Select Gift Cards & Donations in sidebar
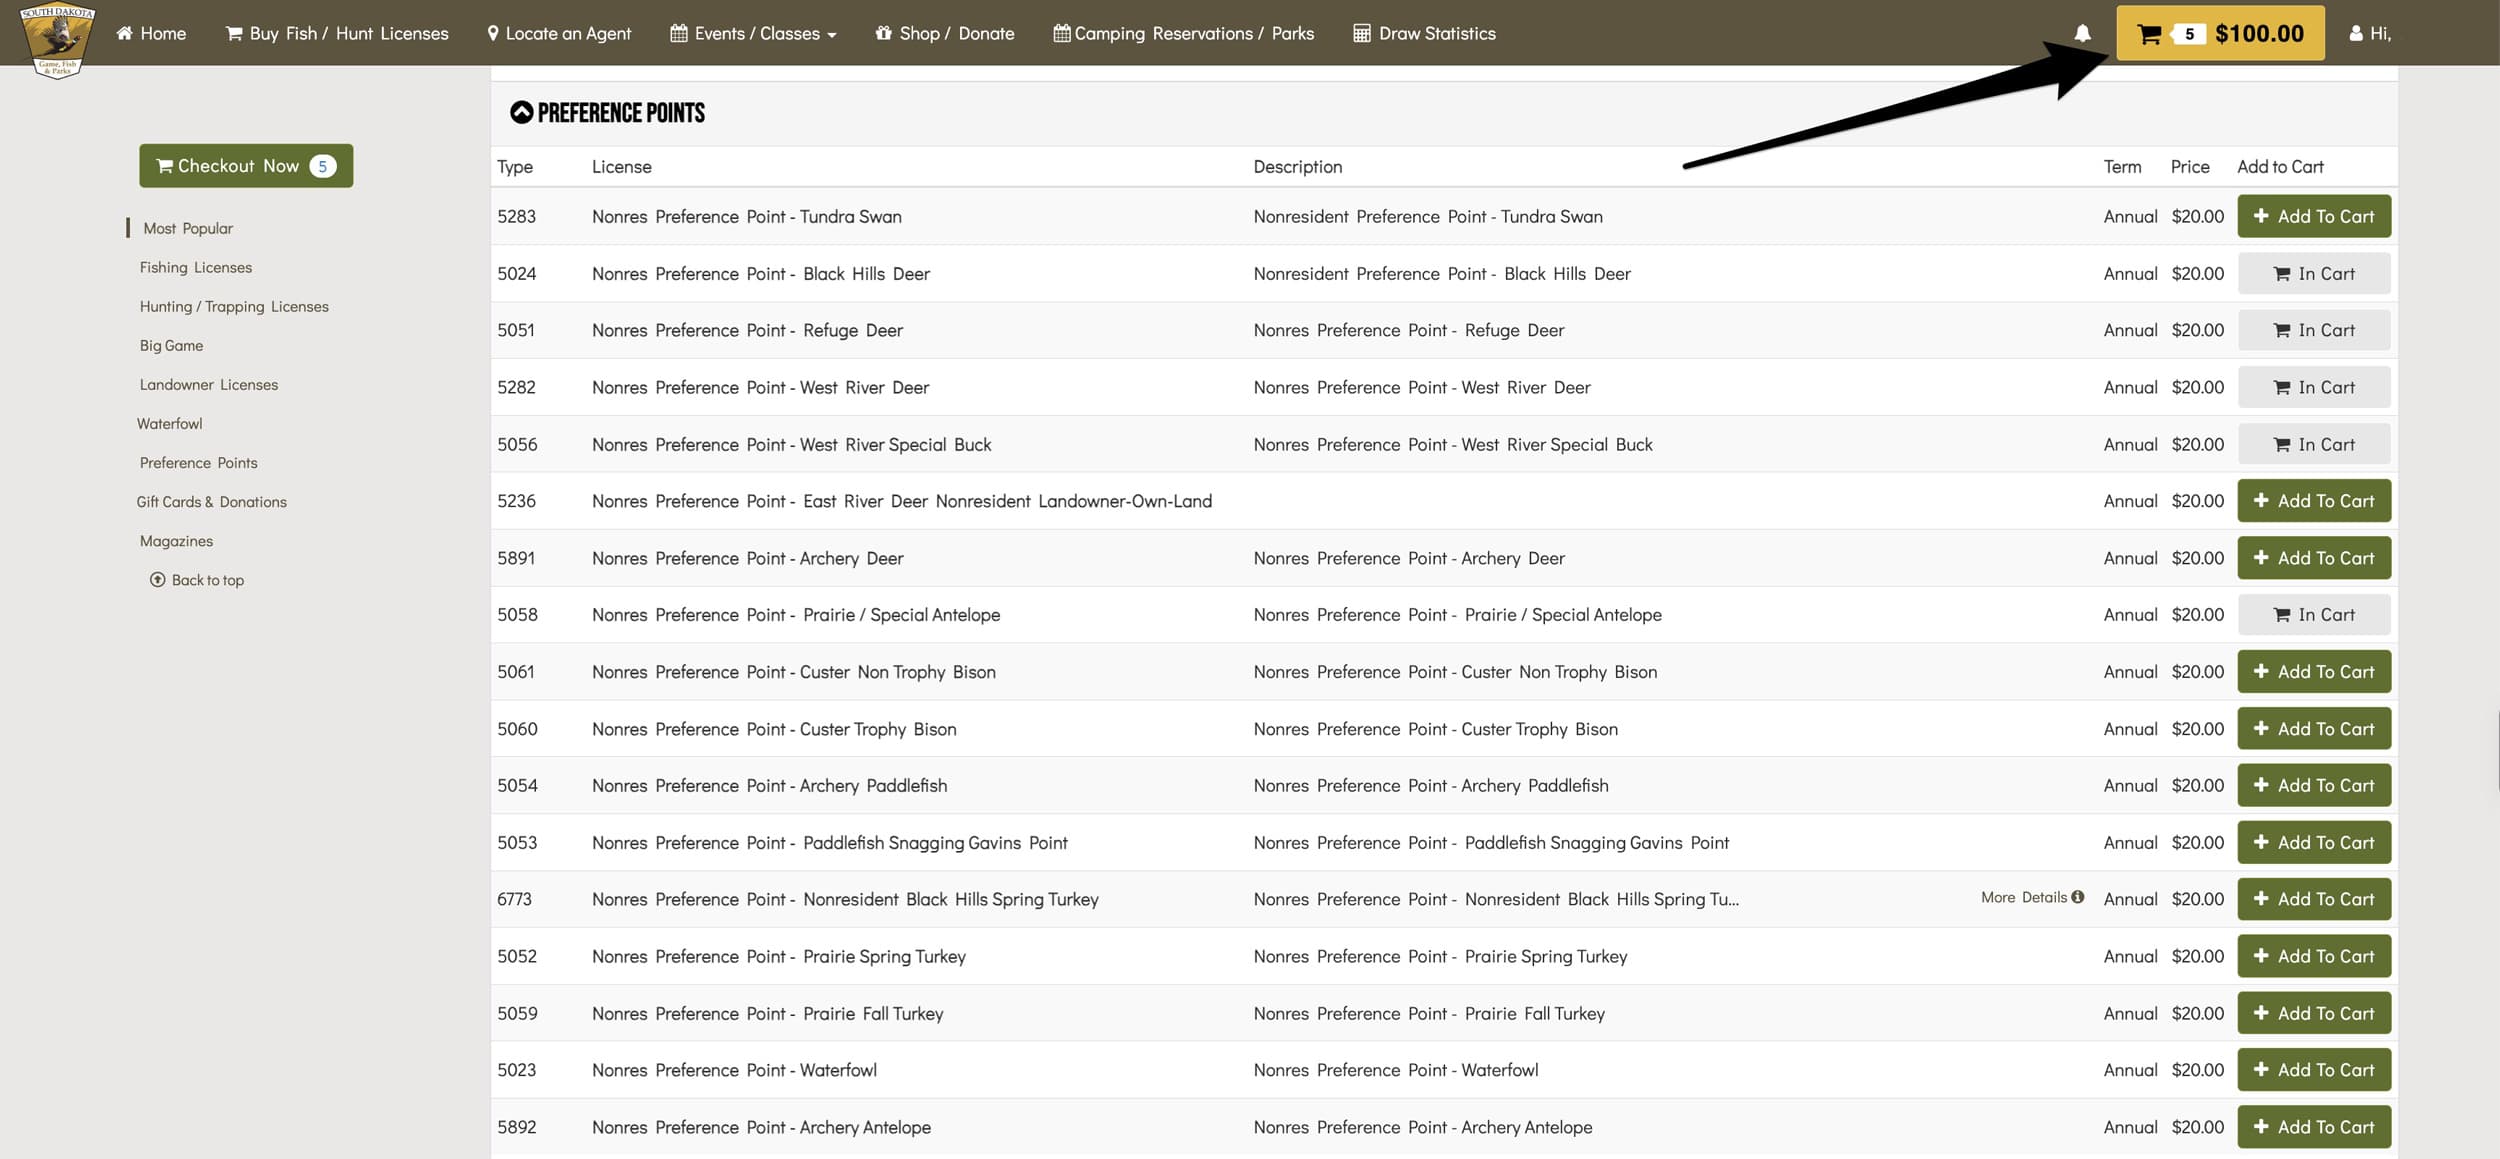Screen dimensions: 2500x1159 [x=212, y=501]
